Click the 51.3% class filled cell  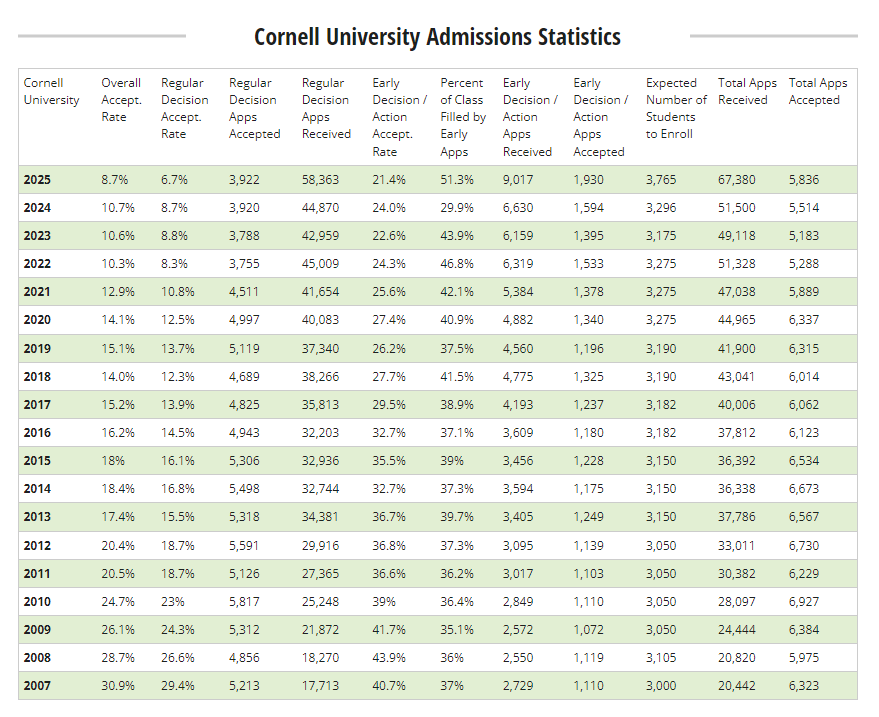click(457, 180)
